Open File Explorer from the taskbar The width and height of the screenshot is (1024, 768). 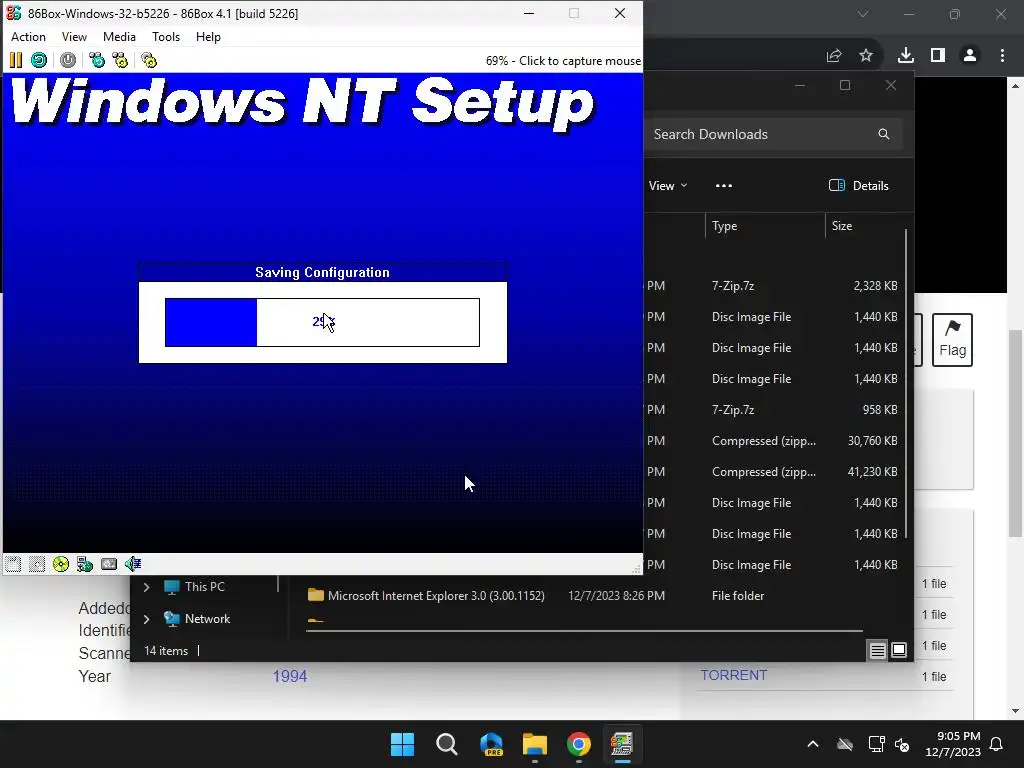coord(535,744)
